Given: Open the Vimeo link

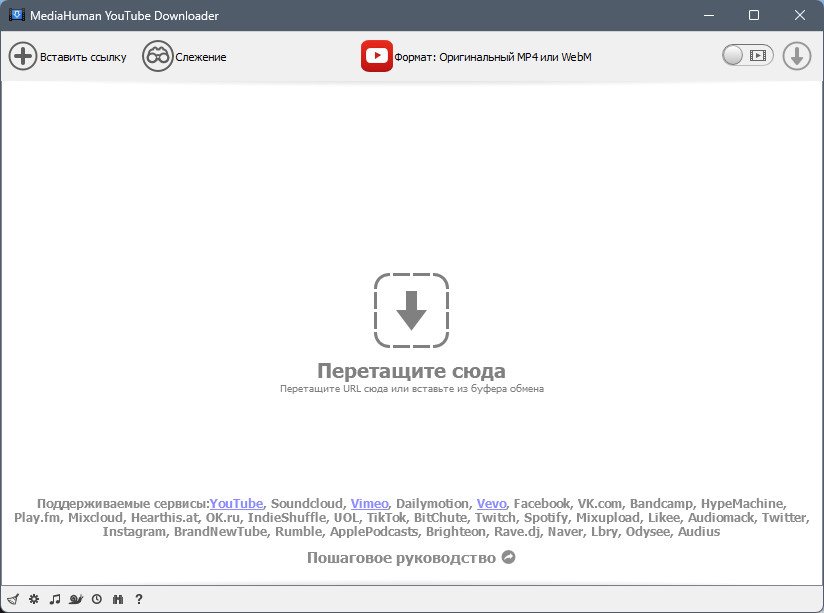Looking at the screenshot, I should click(x=369, y=504).
